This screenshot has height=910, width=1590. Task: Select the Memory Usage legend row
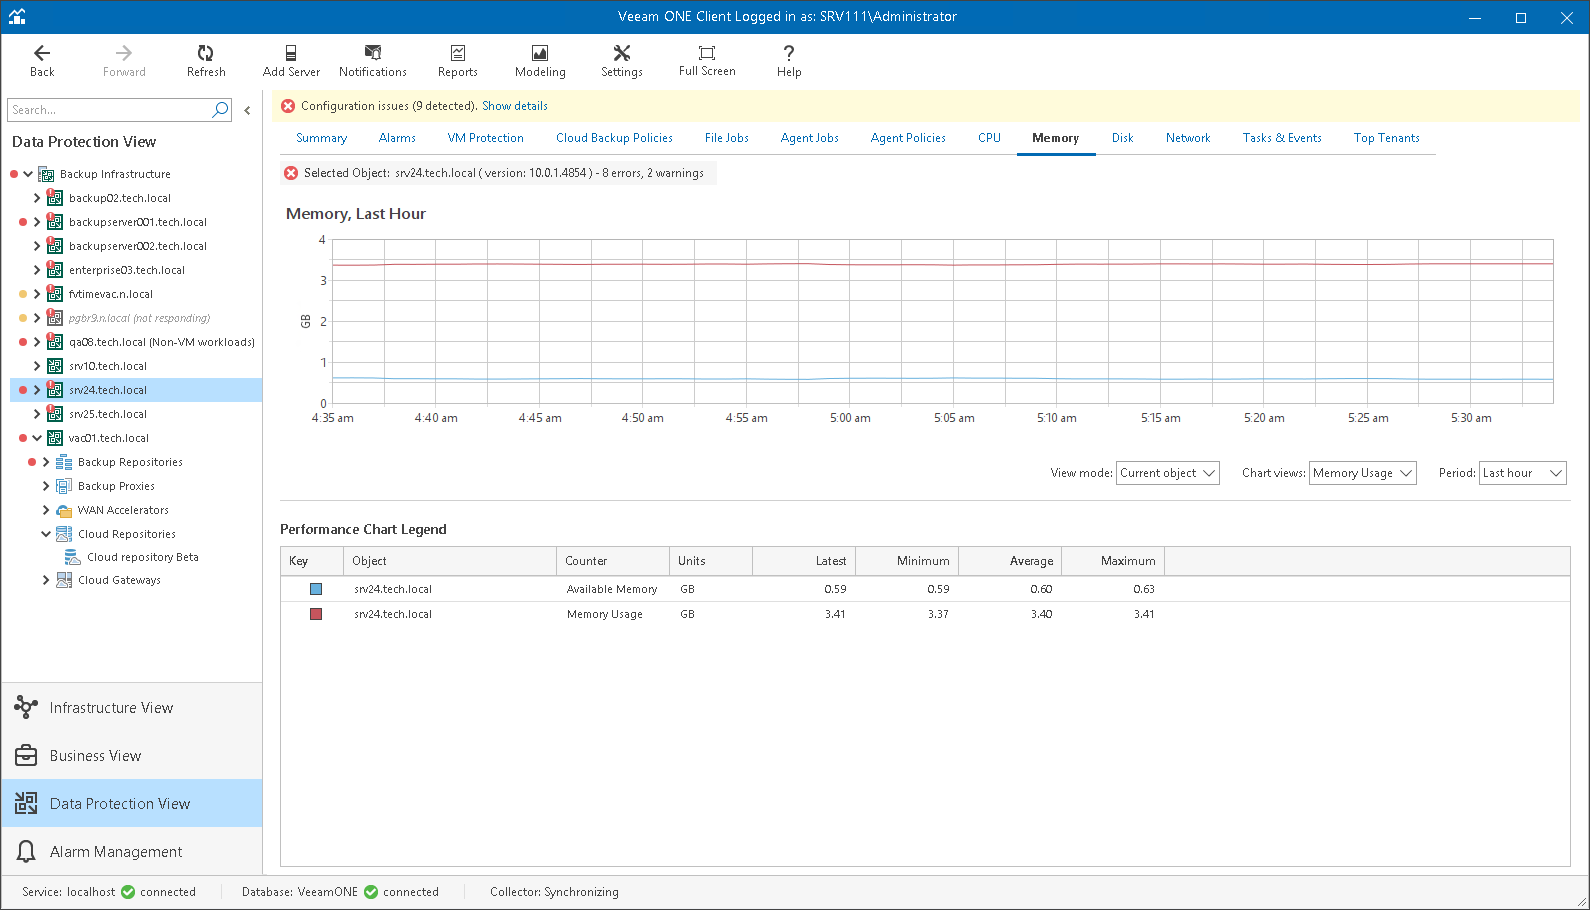[925, 614]
